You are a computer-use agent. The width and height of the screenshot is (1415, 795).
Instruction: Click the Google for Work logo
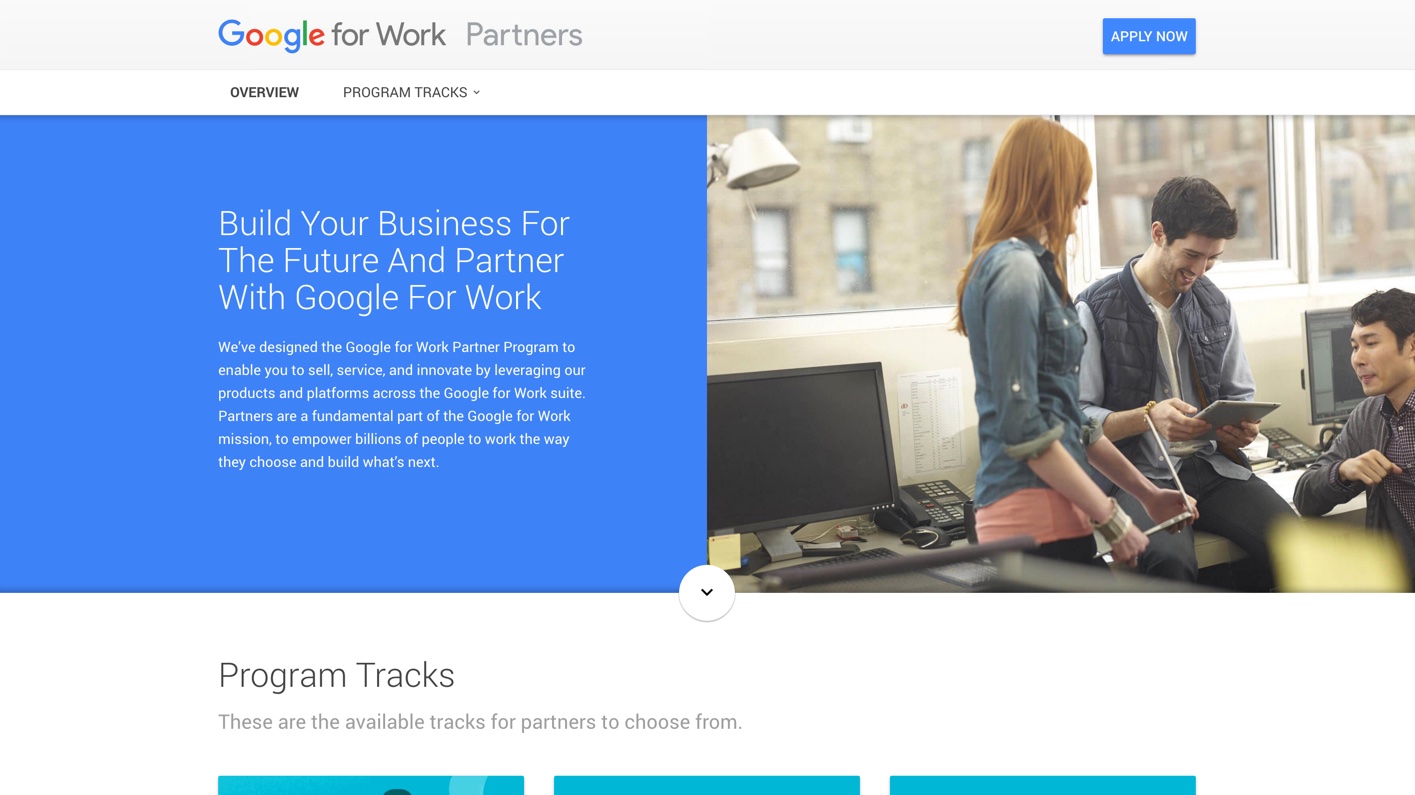pyautogui.click(x=332, y=35)
